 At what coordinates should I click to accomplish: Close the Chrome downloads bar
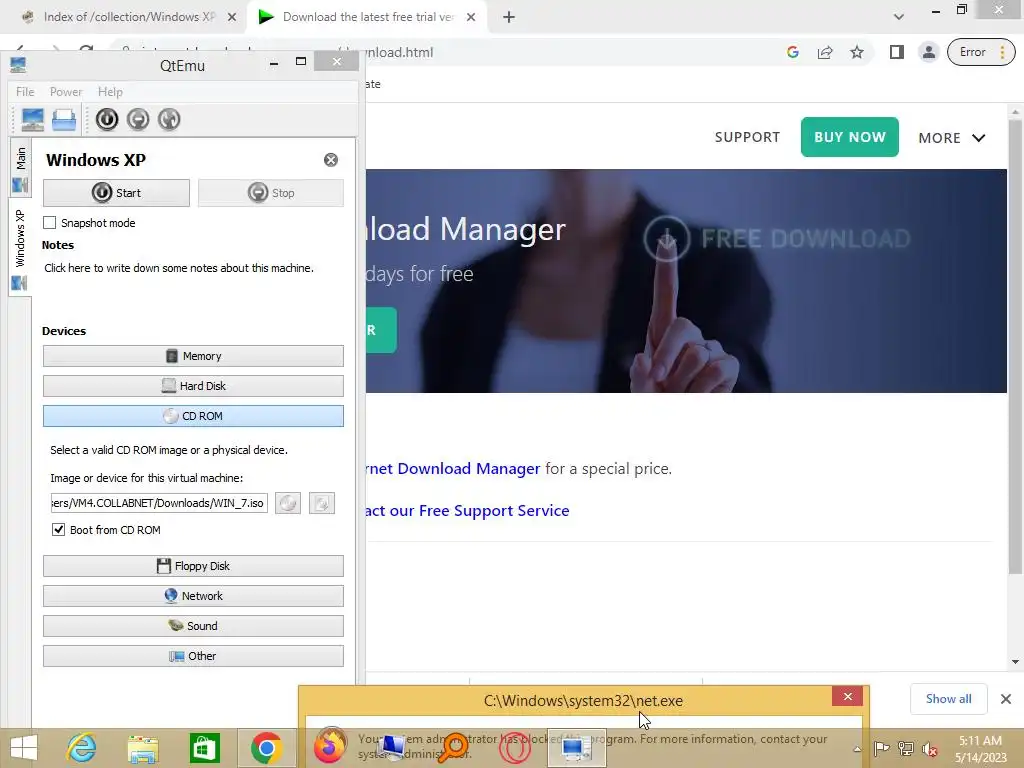[1006, 699]
